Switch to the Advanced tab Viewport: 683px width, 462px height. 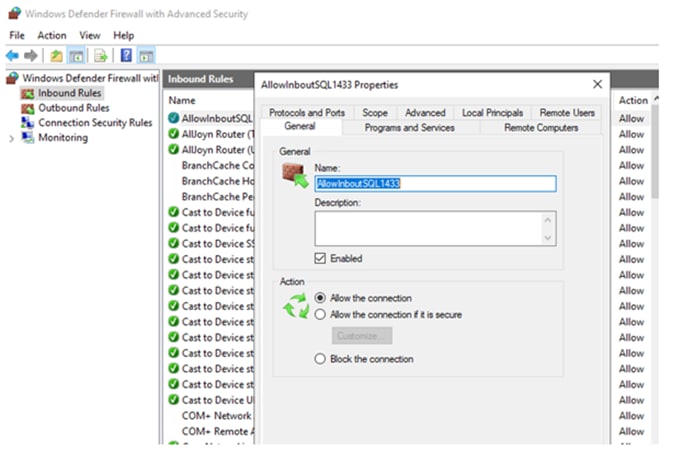tap(426, 113)
